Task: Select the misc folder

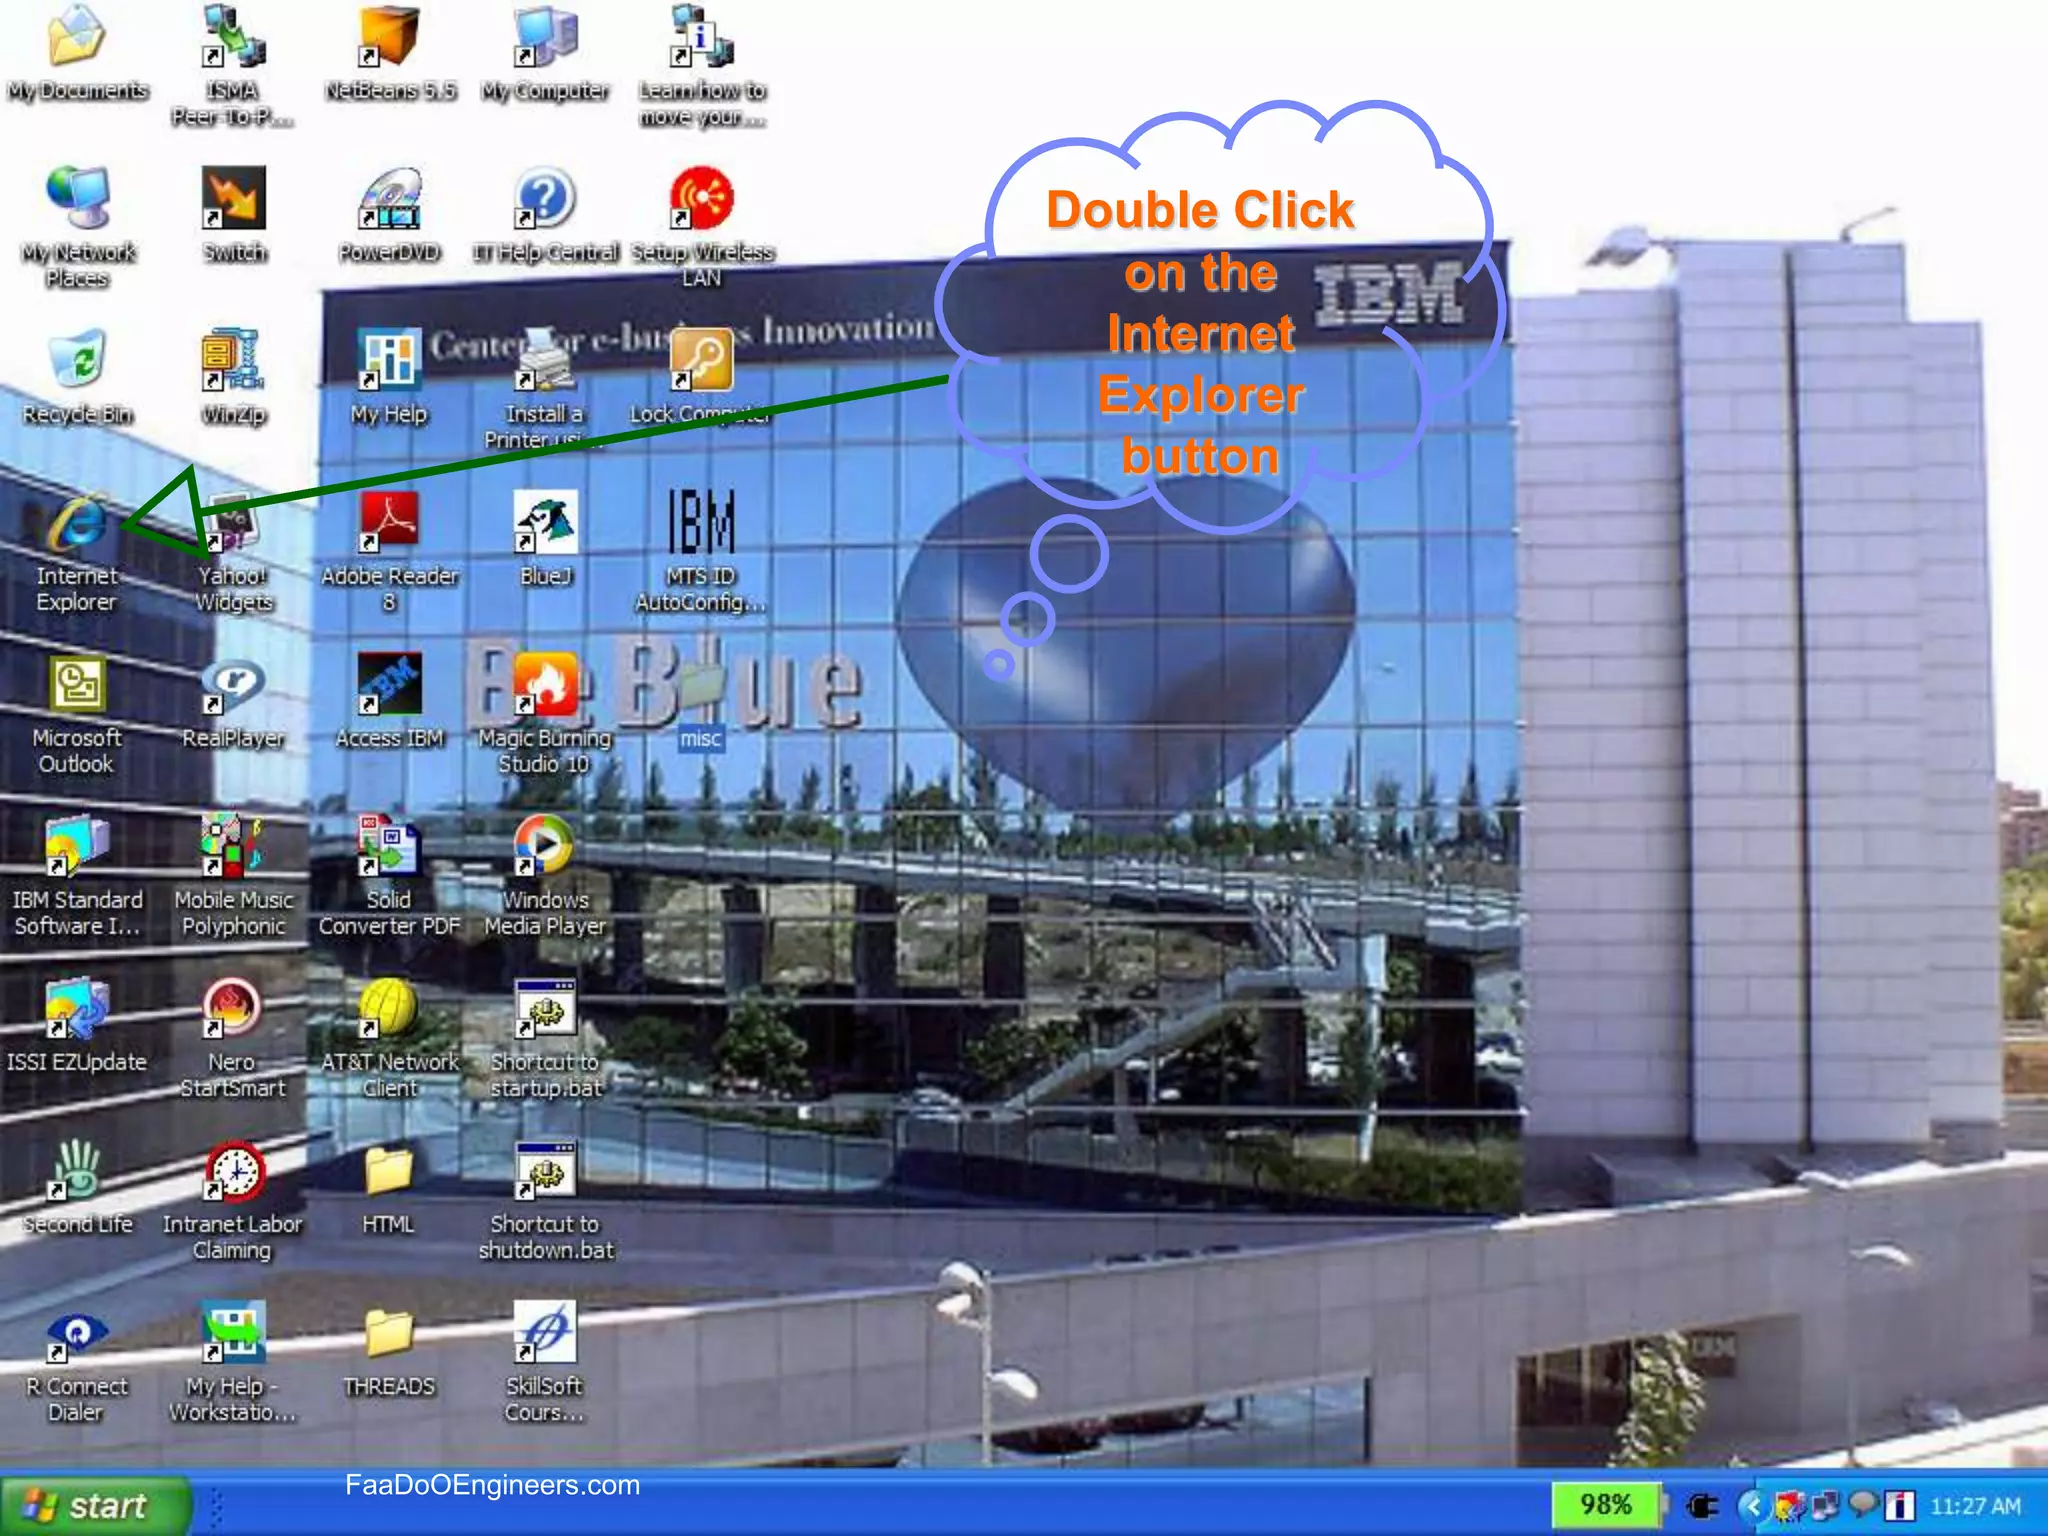Action: 701,684
